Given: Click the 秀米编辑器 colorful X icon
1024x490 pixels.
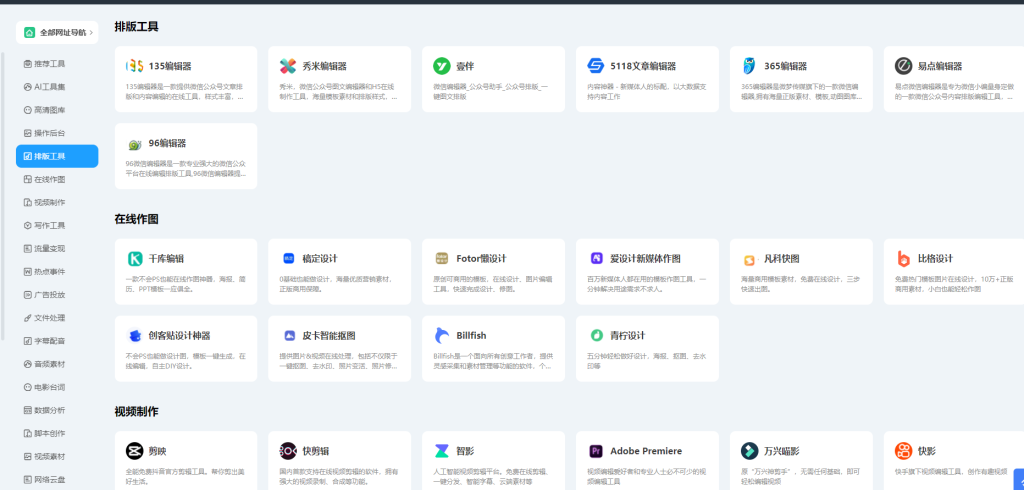Looking at the screenshot, I should 288,66.
